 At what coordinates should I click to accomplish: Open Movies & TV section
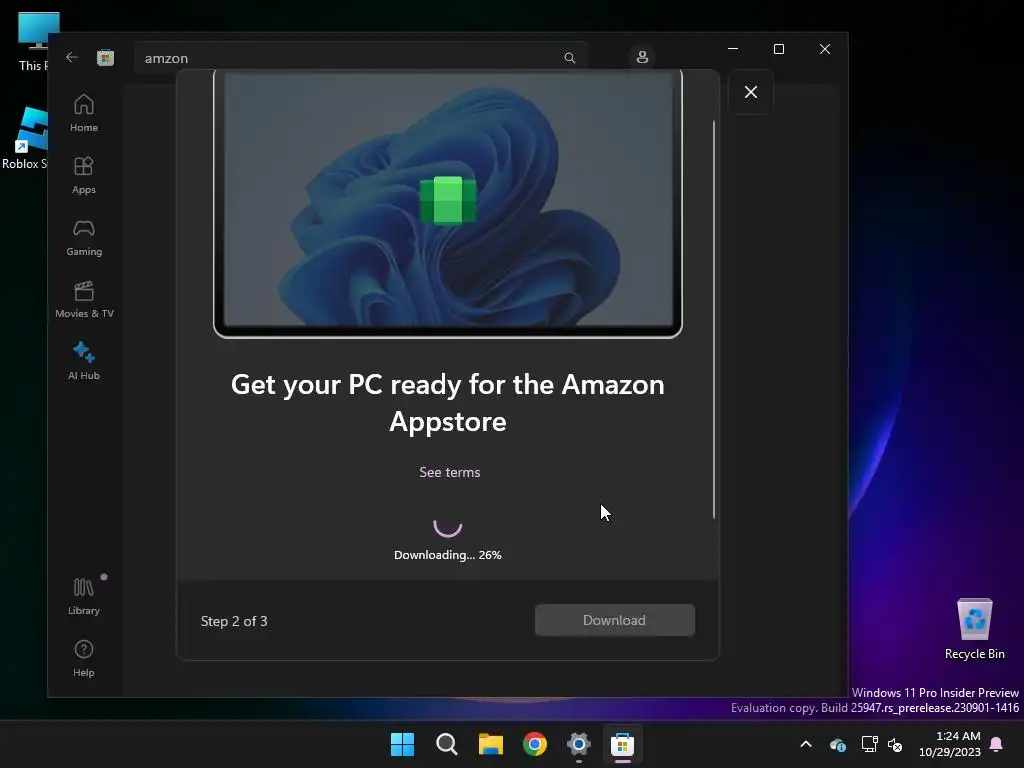(x=84, y=299)
